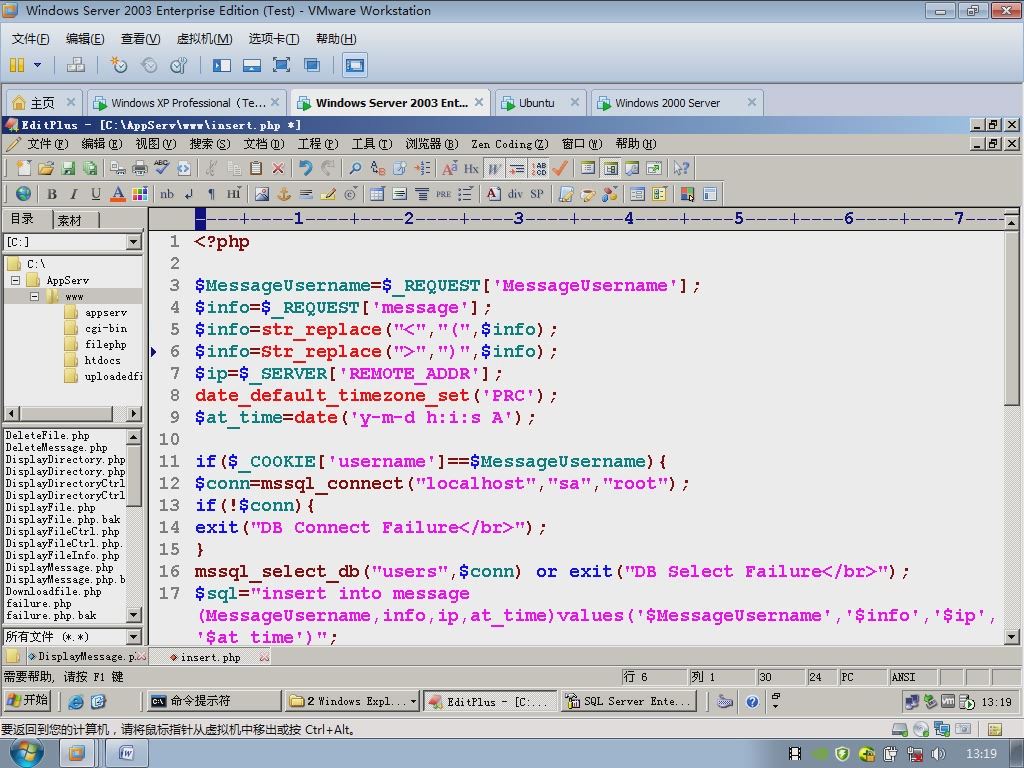Click host Windows Start orb
Screen dimensions: 1024x768
(x=26, y=753)
